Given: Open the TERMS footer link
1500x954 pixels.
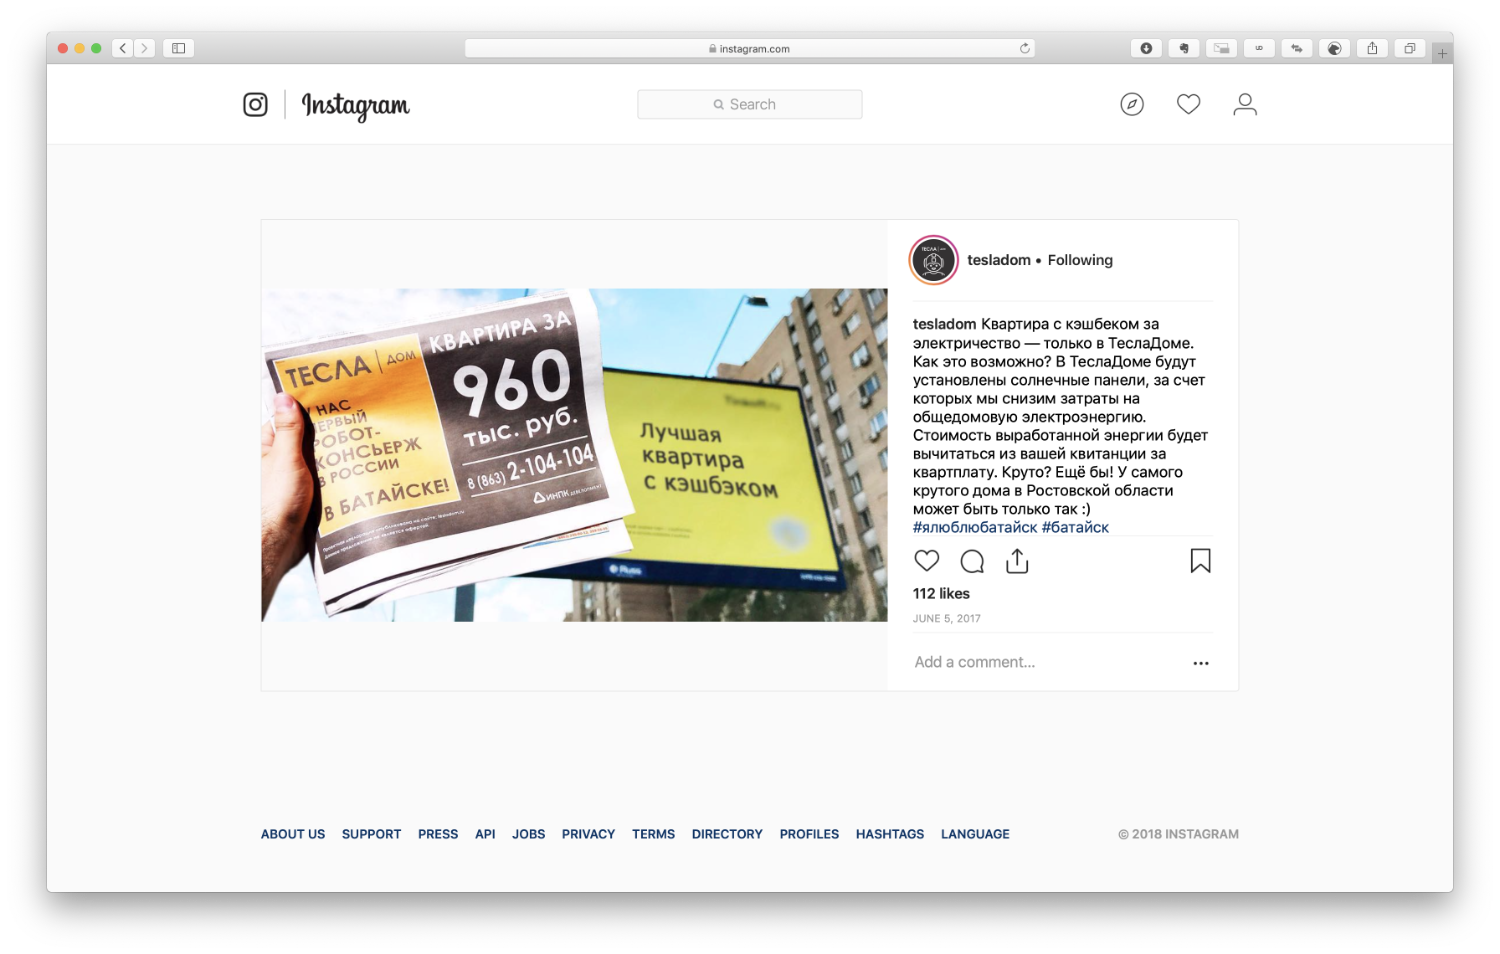Looking at the screenshot, I should tap(653, 834).
